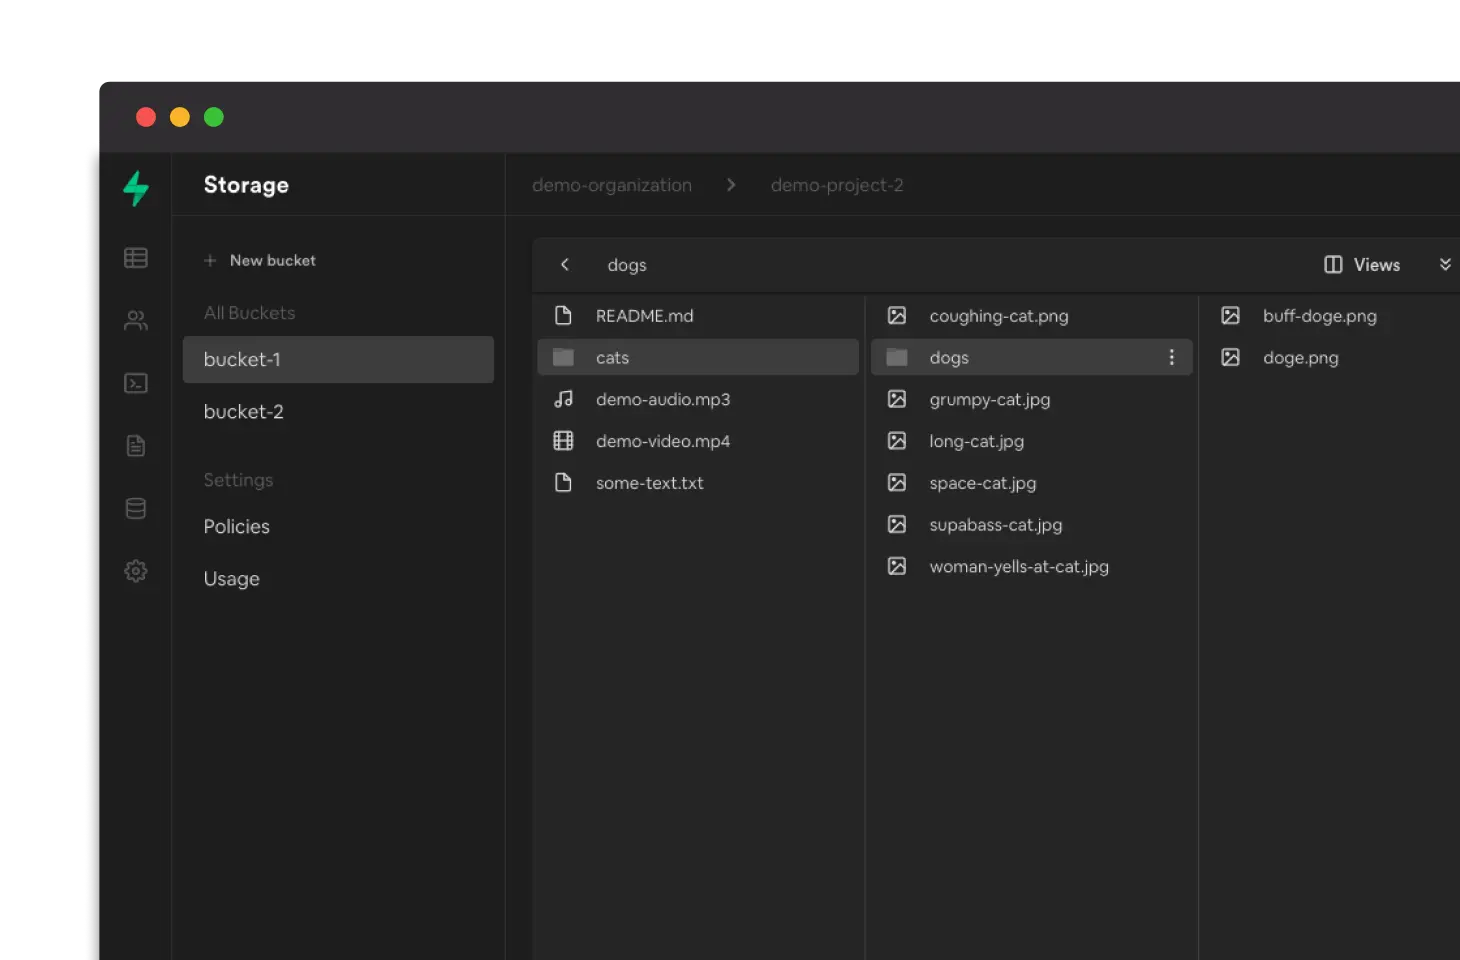Open the Database sidebar icon
The image size is (1460, 960).
pyautogui.click(x=136, y=509)
